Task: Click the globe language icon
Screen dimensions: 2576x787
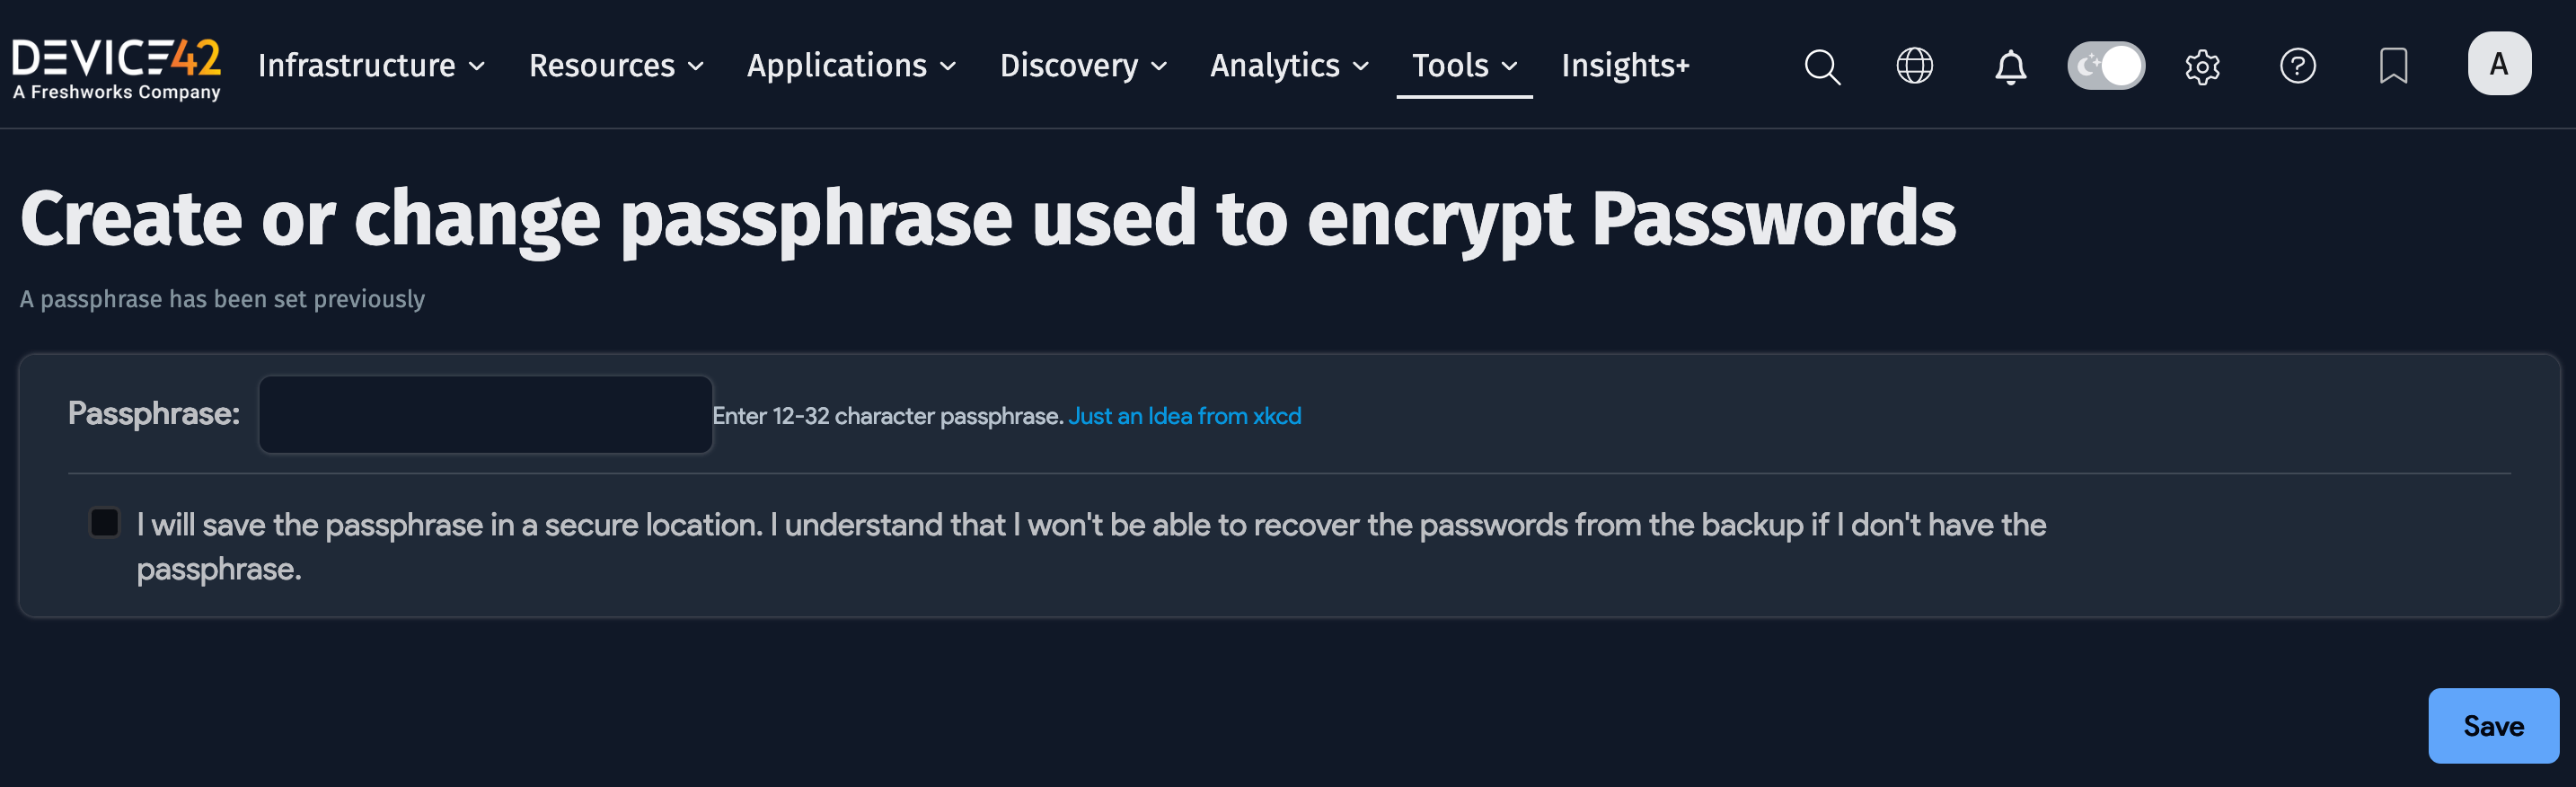Action: [x=1915, y=66]
